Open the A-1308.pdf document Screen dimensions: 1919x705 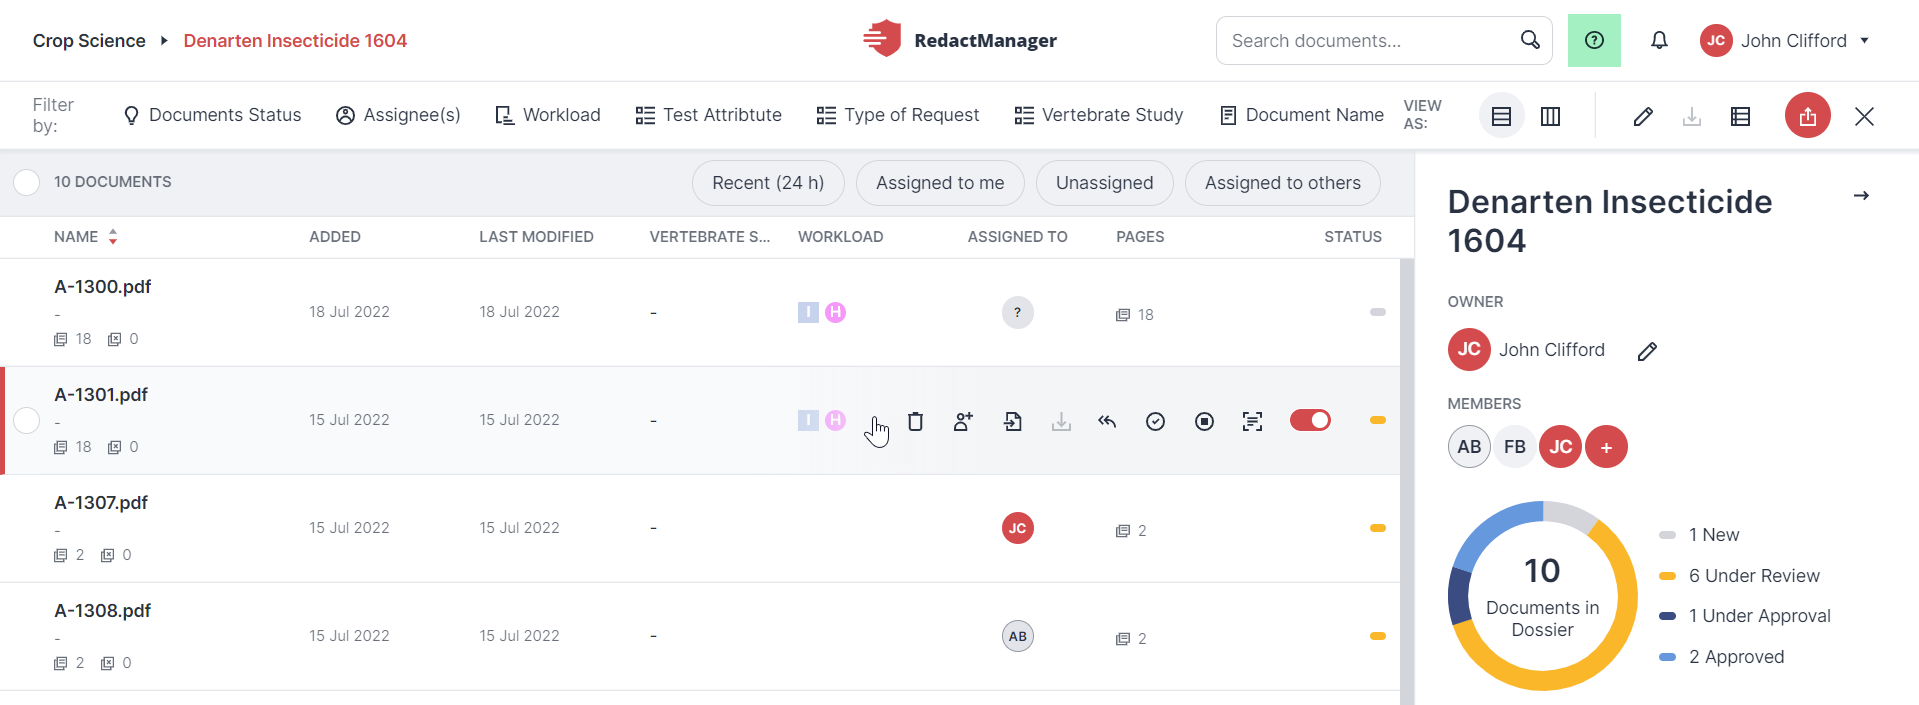click(102, 611)
